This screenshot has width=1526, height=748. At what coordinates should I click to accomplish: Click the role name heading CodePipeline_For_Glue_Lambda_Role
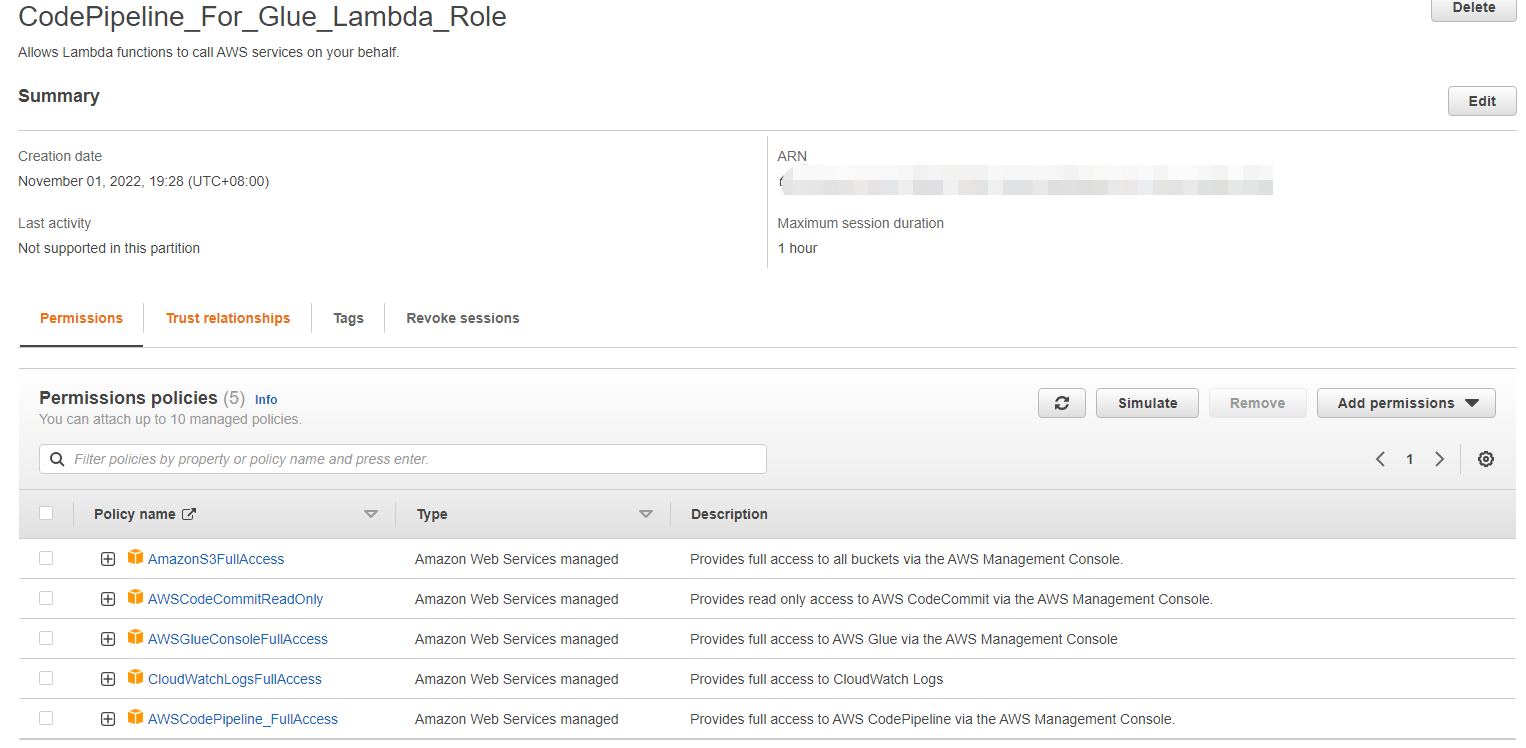(x=262, y=17)
